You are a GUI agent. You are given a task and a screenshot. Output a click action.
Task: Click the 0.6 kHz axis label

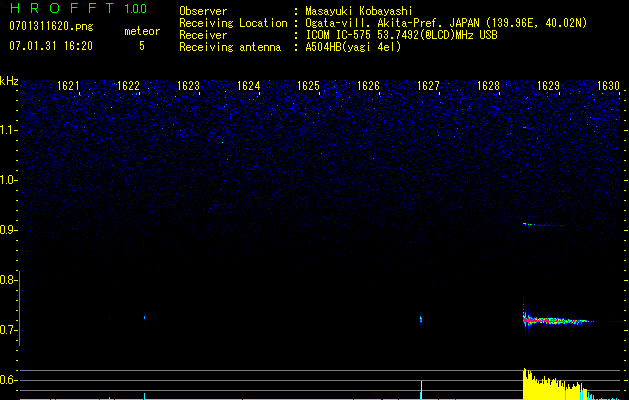click(x=8, y=380)
